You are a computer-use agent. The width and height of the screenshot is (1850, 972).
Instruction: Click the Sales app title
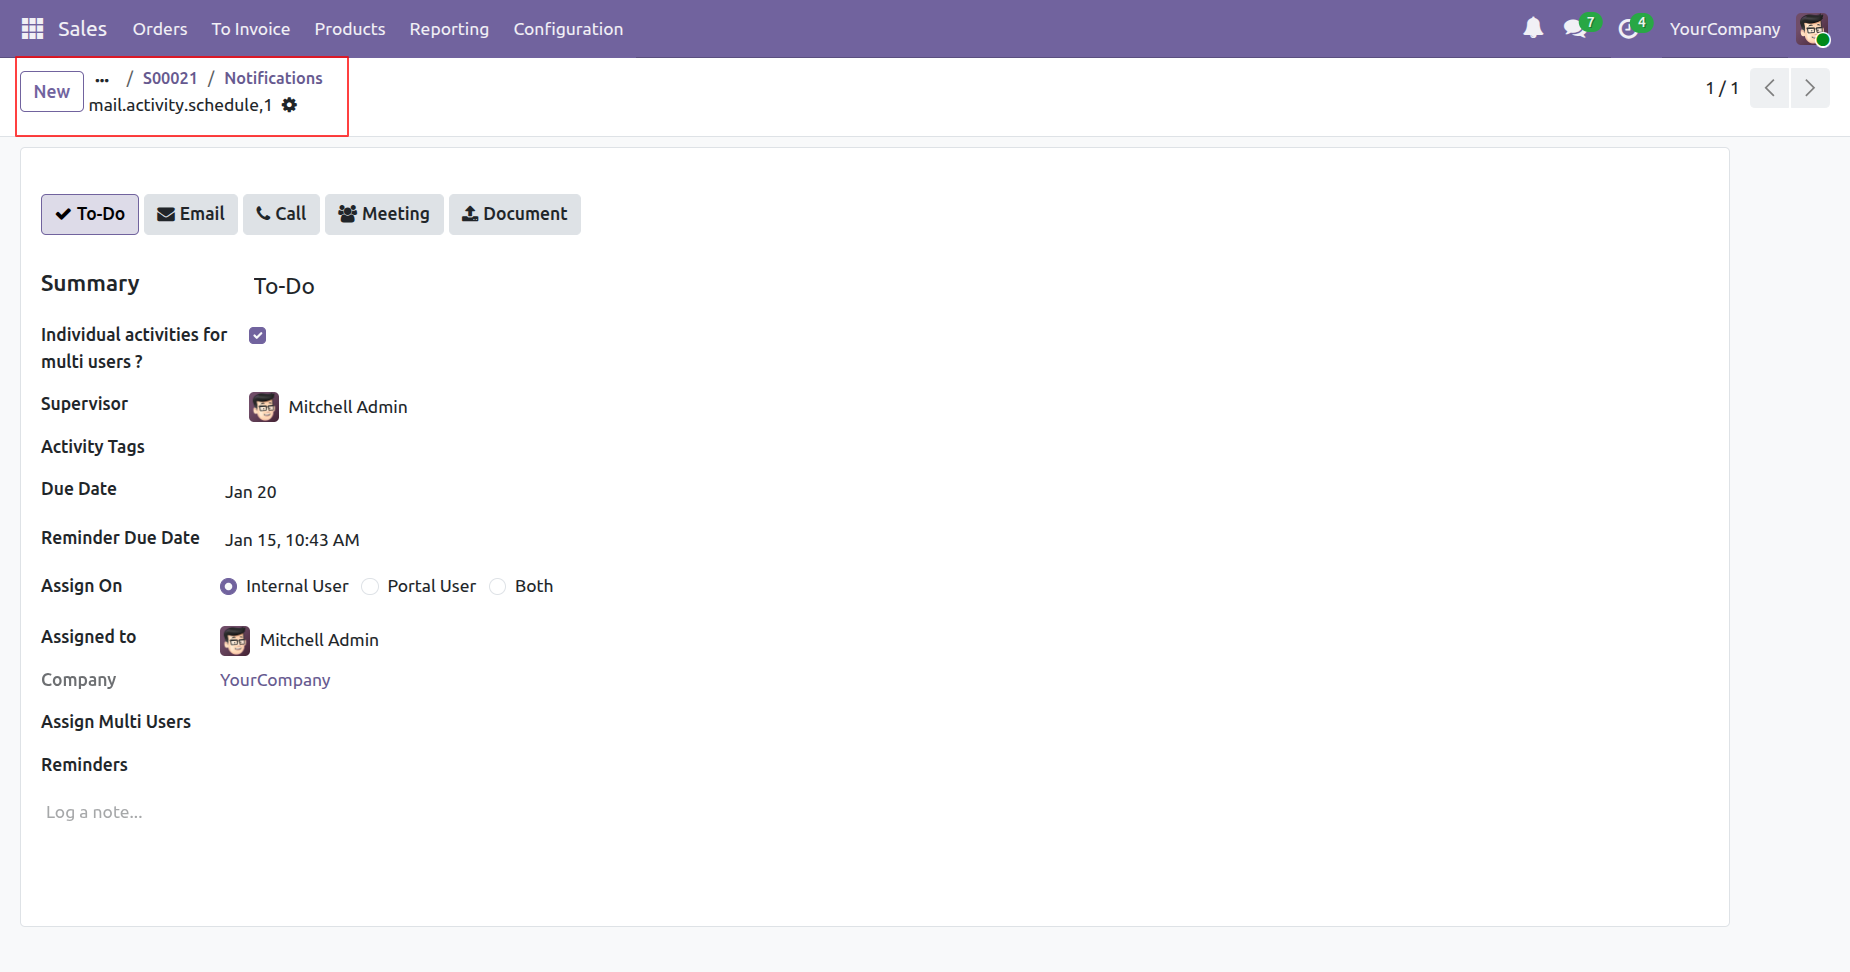[x=82, y=29]
